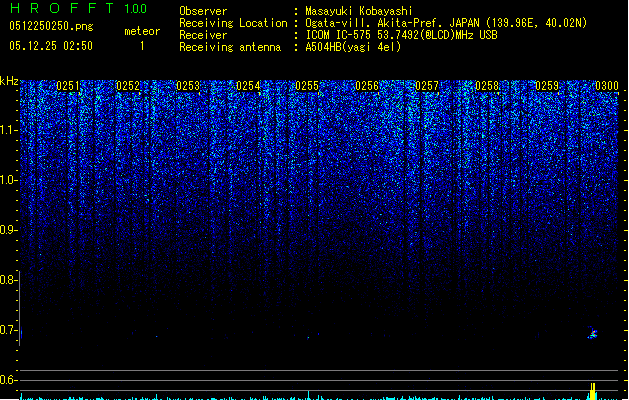Click the bright meteor echo near 0300
Viewport: 629px width, 400px height.
tap(592, 333)
